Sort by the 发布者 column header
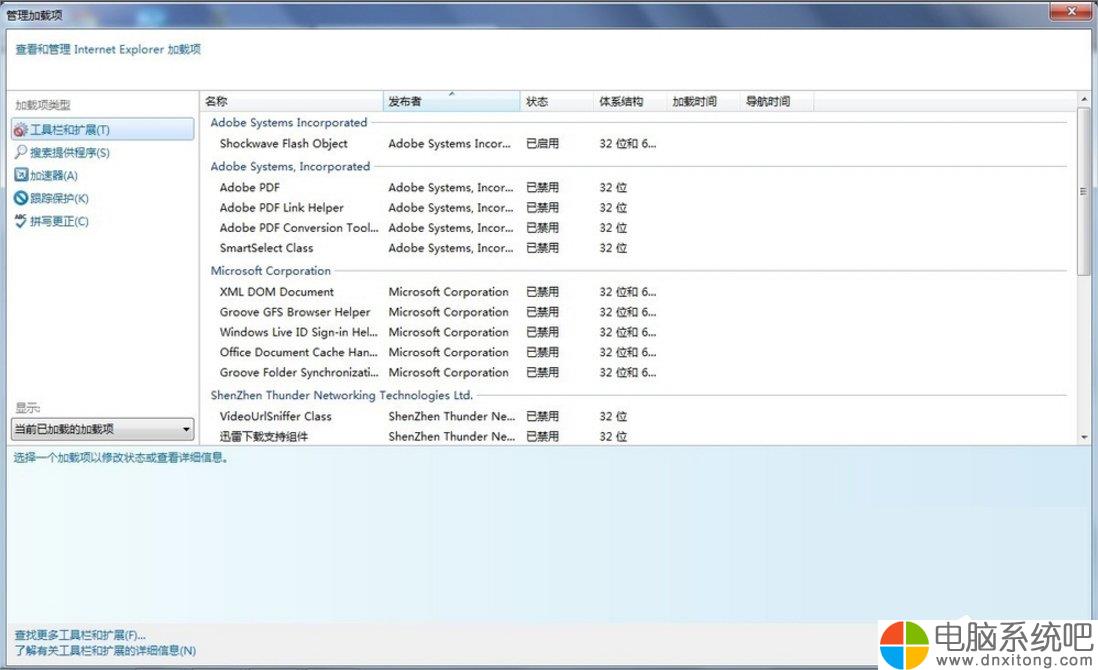The image size is (1098, 670). (452, 102)
